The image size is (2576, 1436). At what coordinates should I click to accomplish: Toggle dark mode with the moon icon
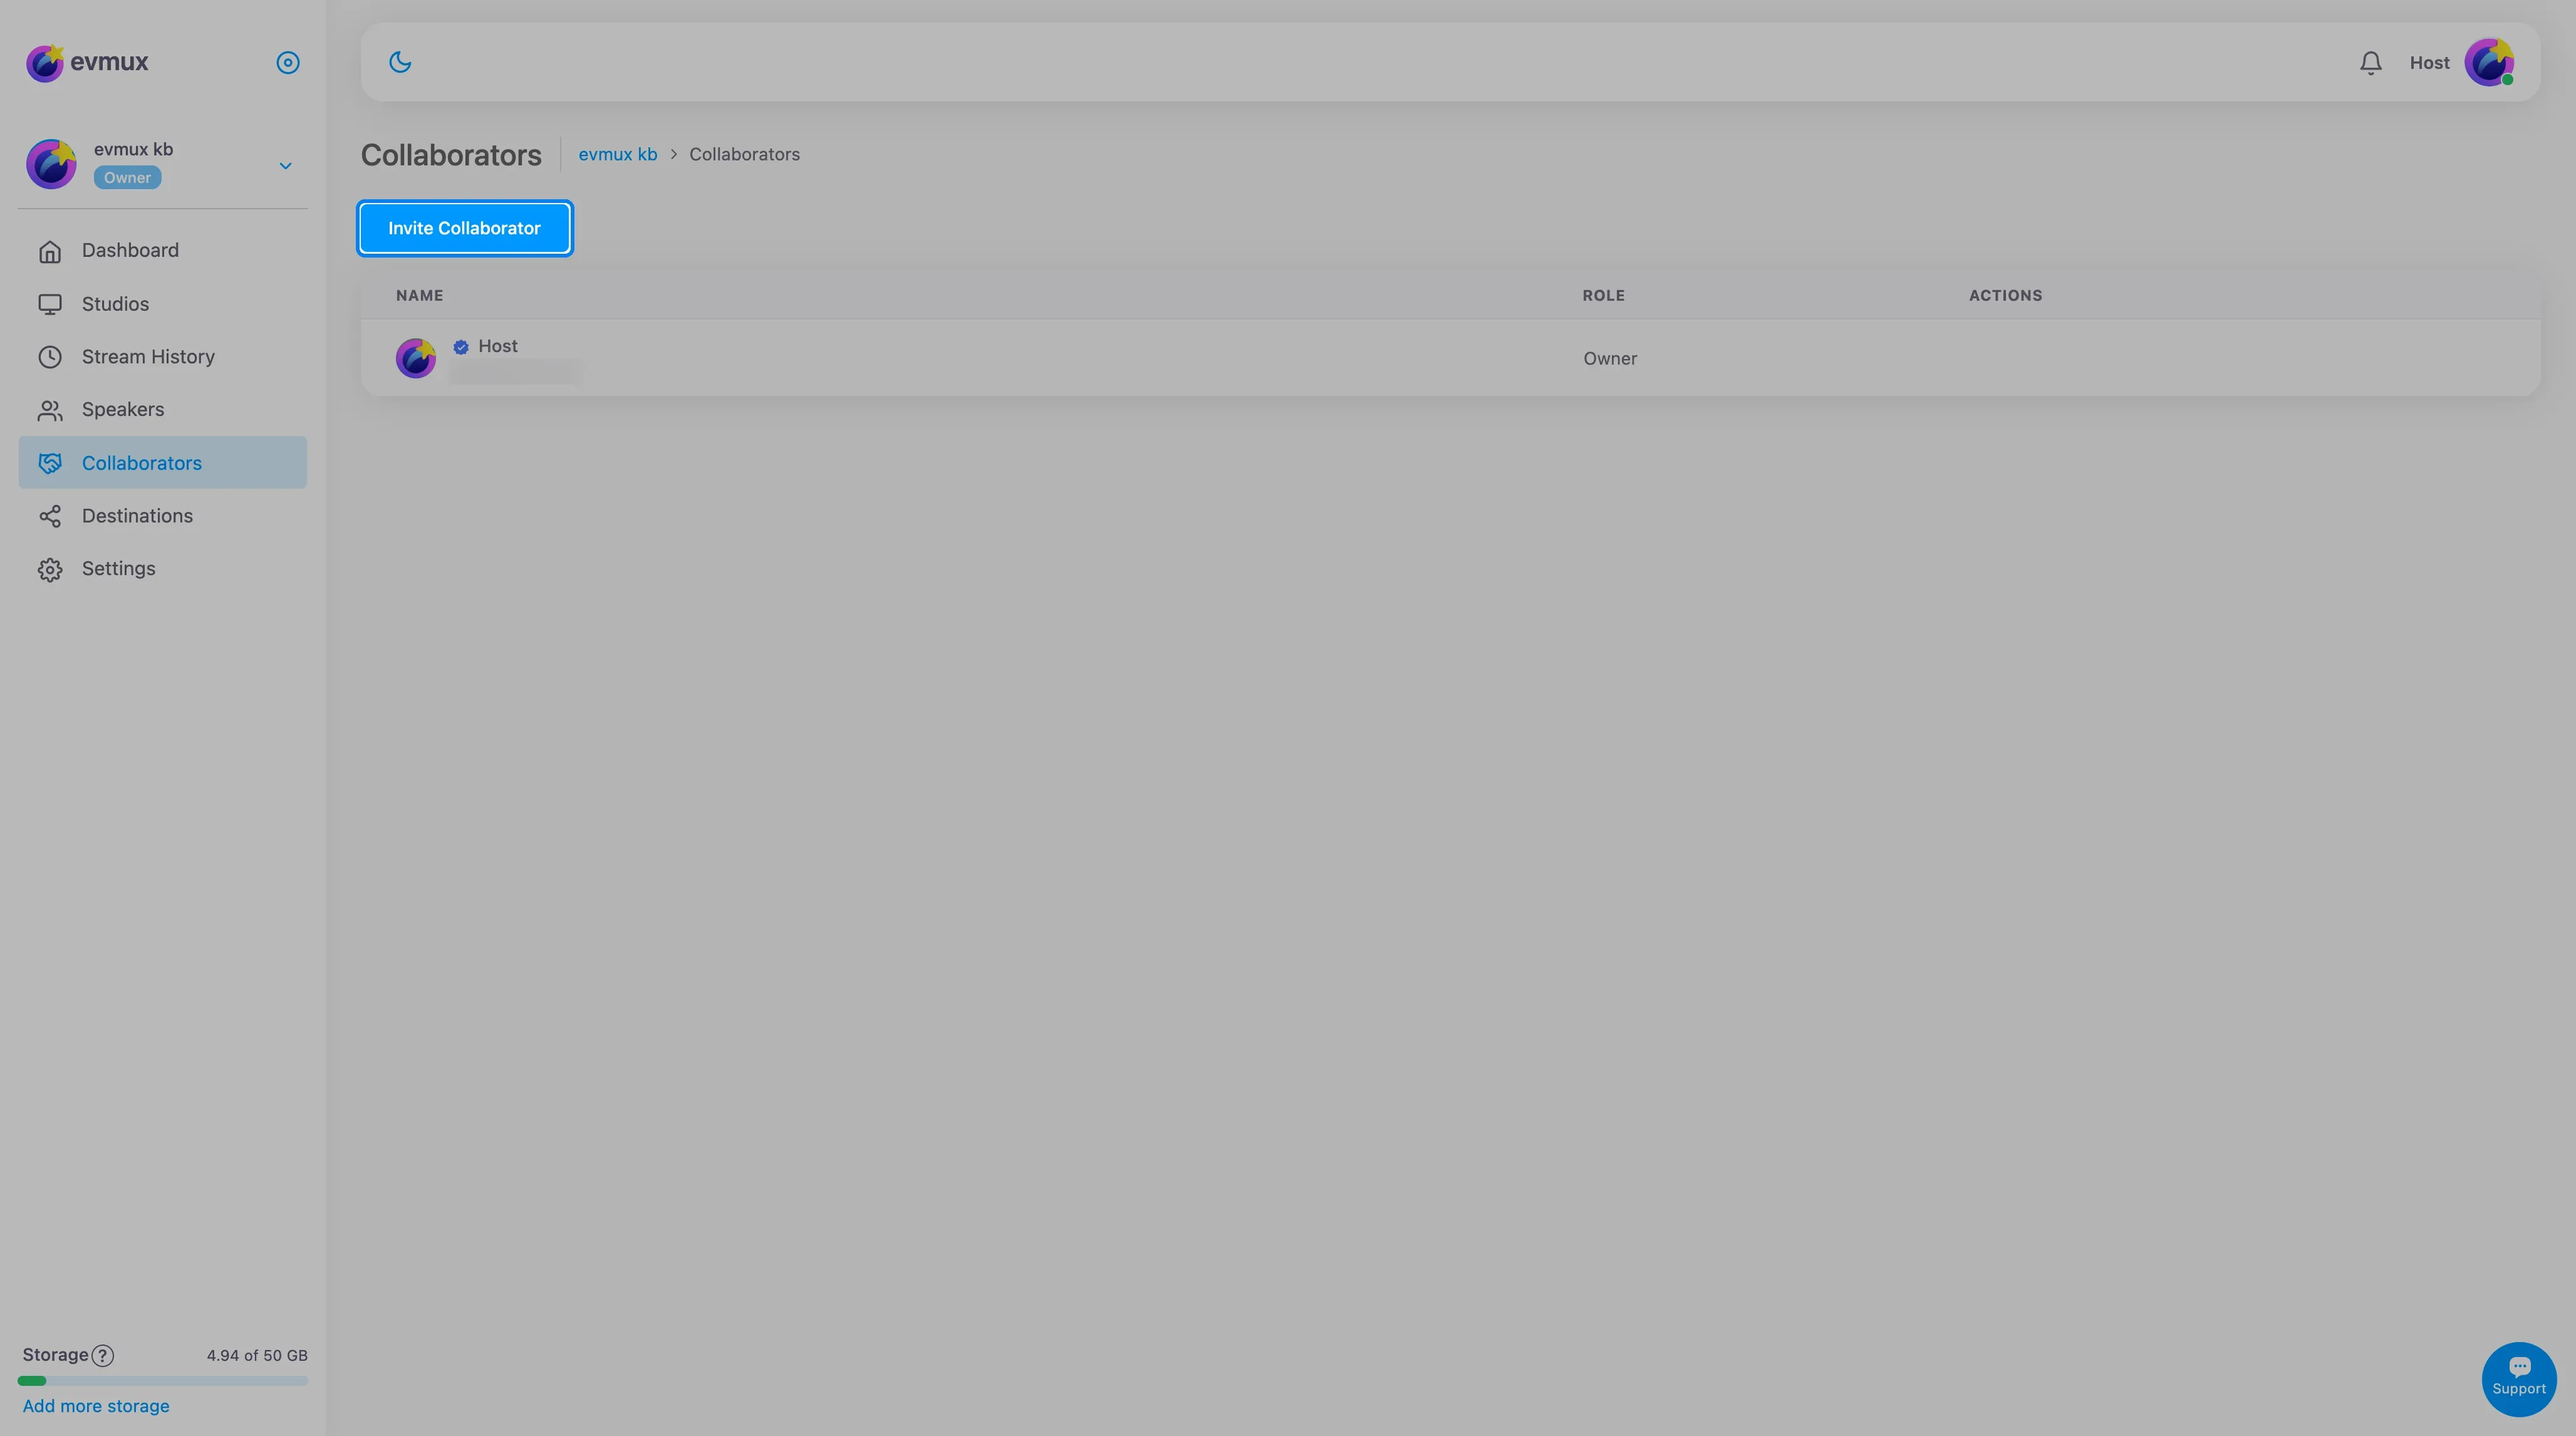click(x=400, y=62)
